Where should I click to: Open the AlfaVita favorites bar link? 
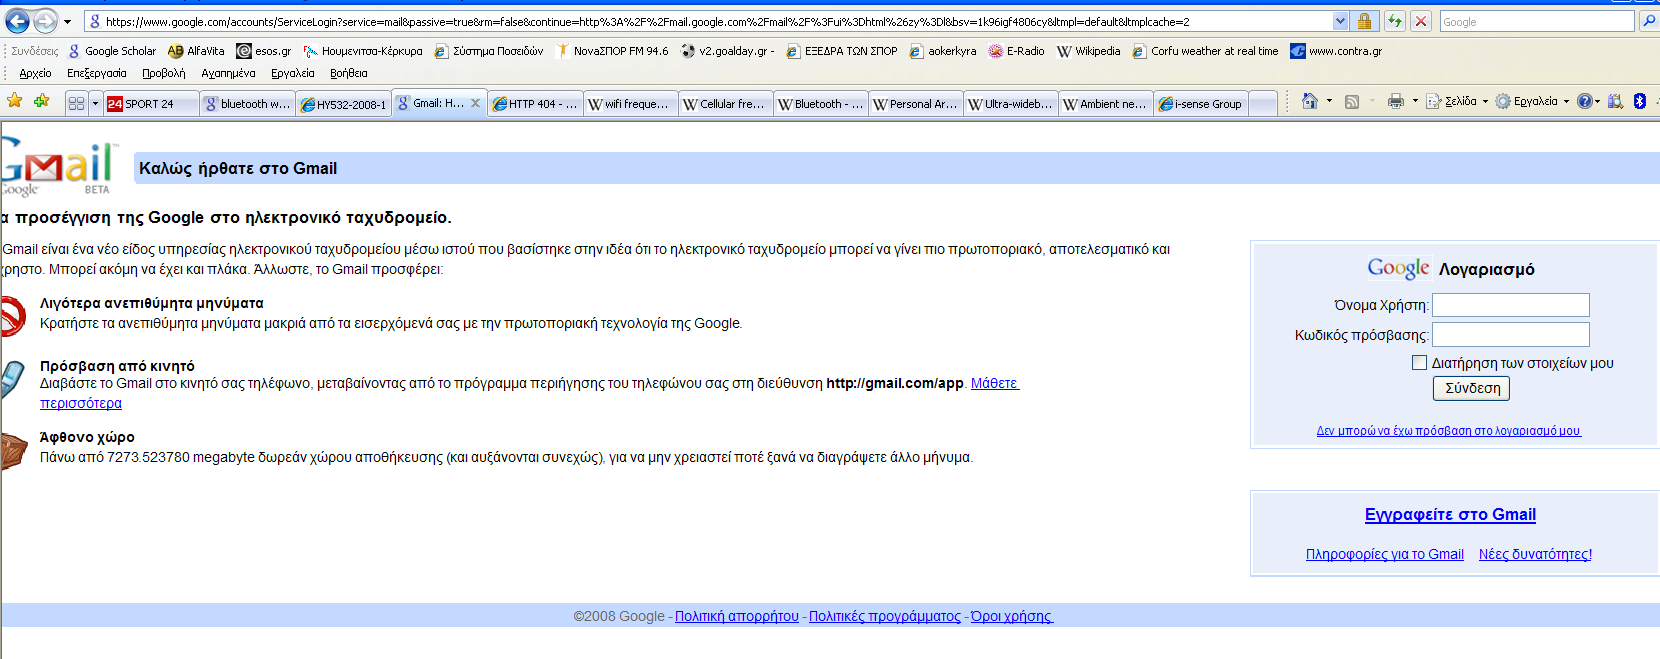tap(196, 51)
